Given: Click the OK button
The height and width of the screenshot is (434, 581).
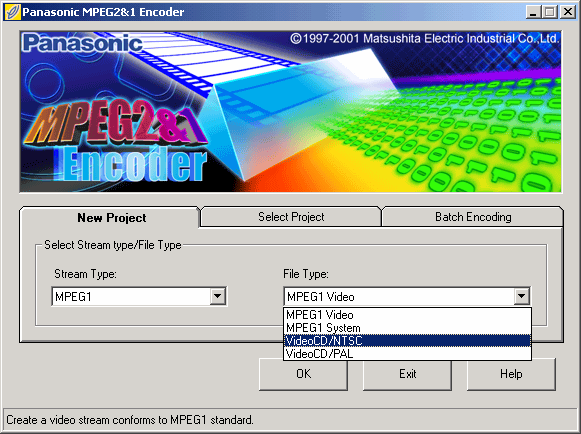Looking at the screenshot, I should coord(303,374).
